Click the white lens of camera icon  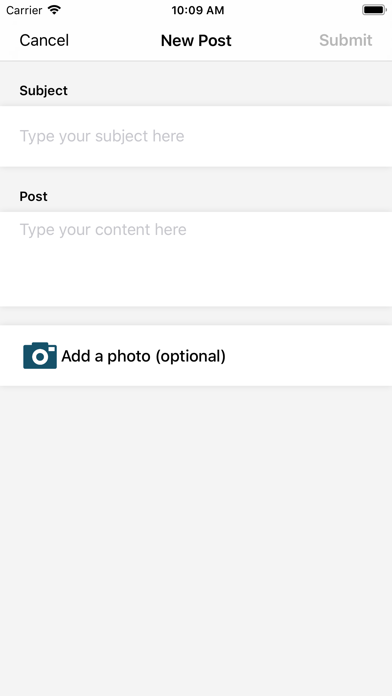click(x=40, y=357)
